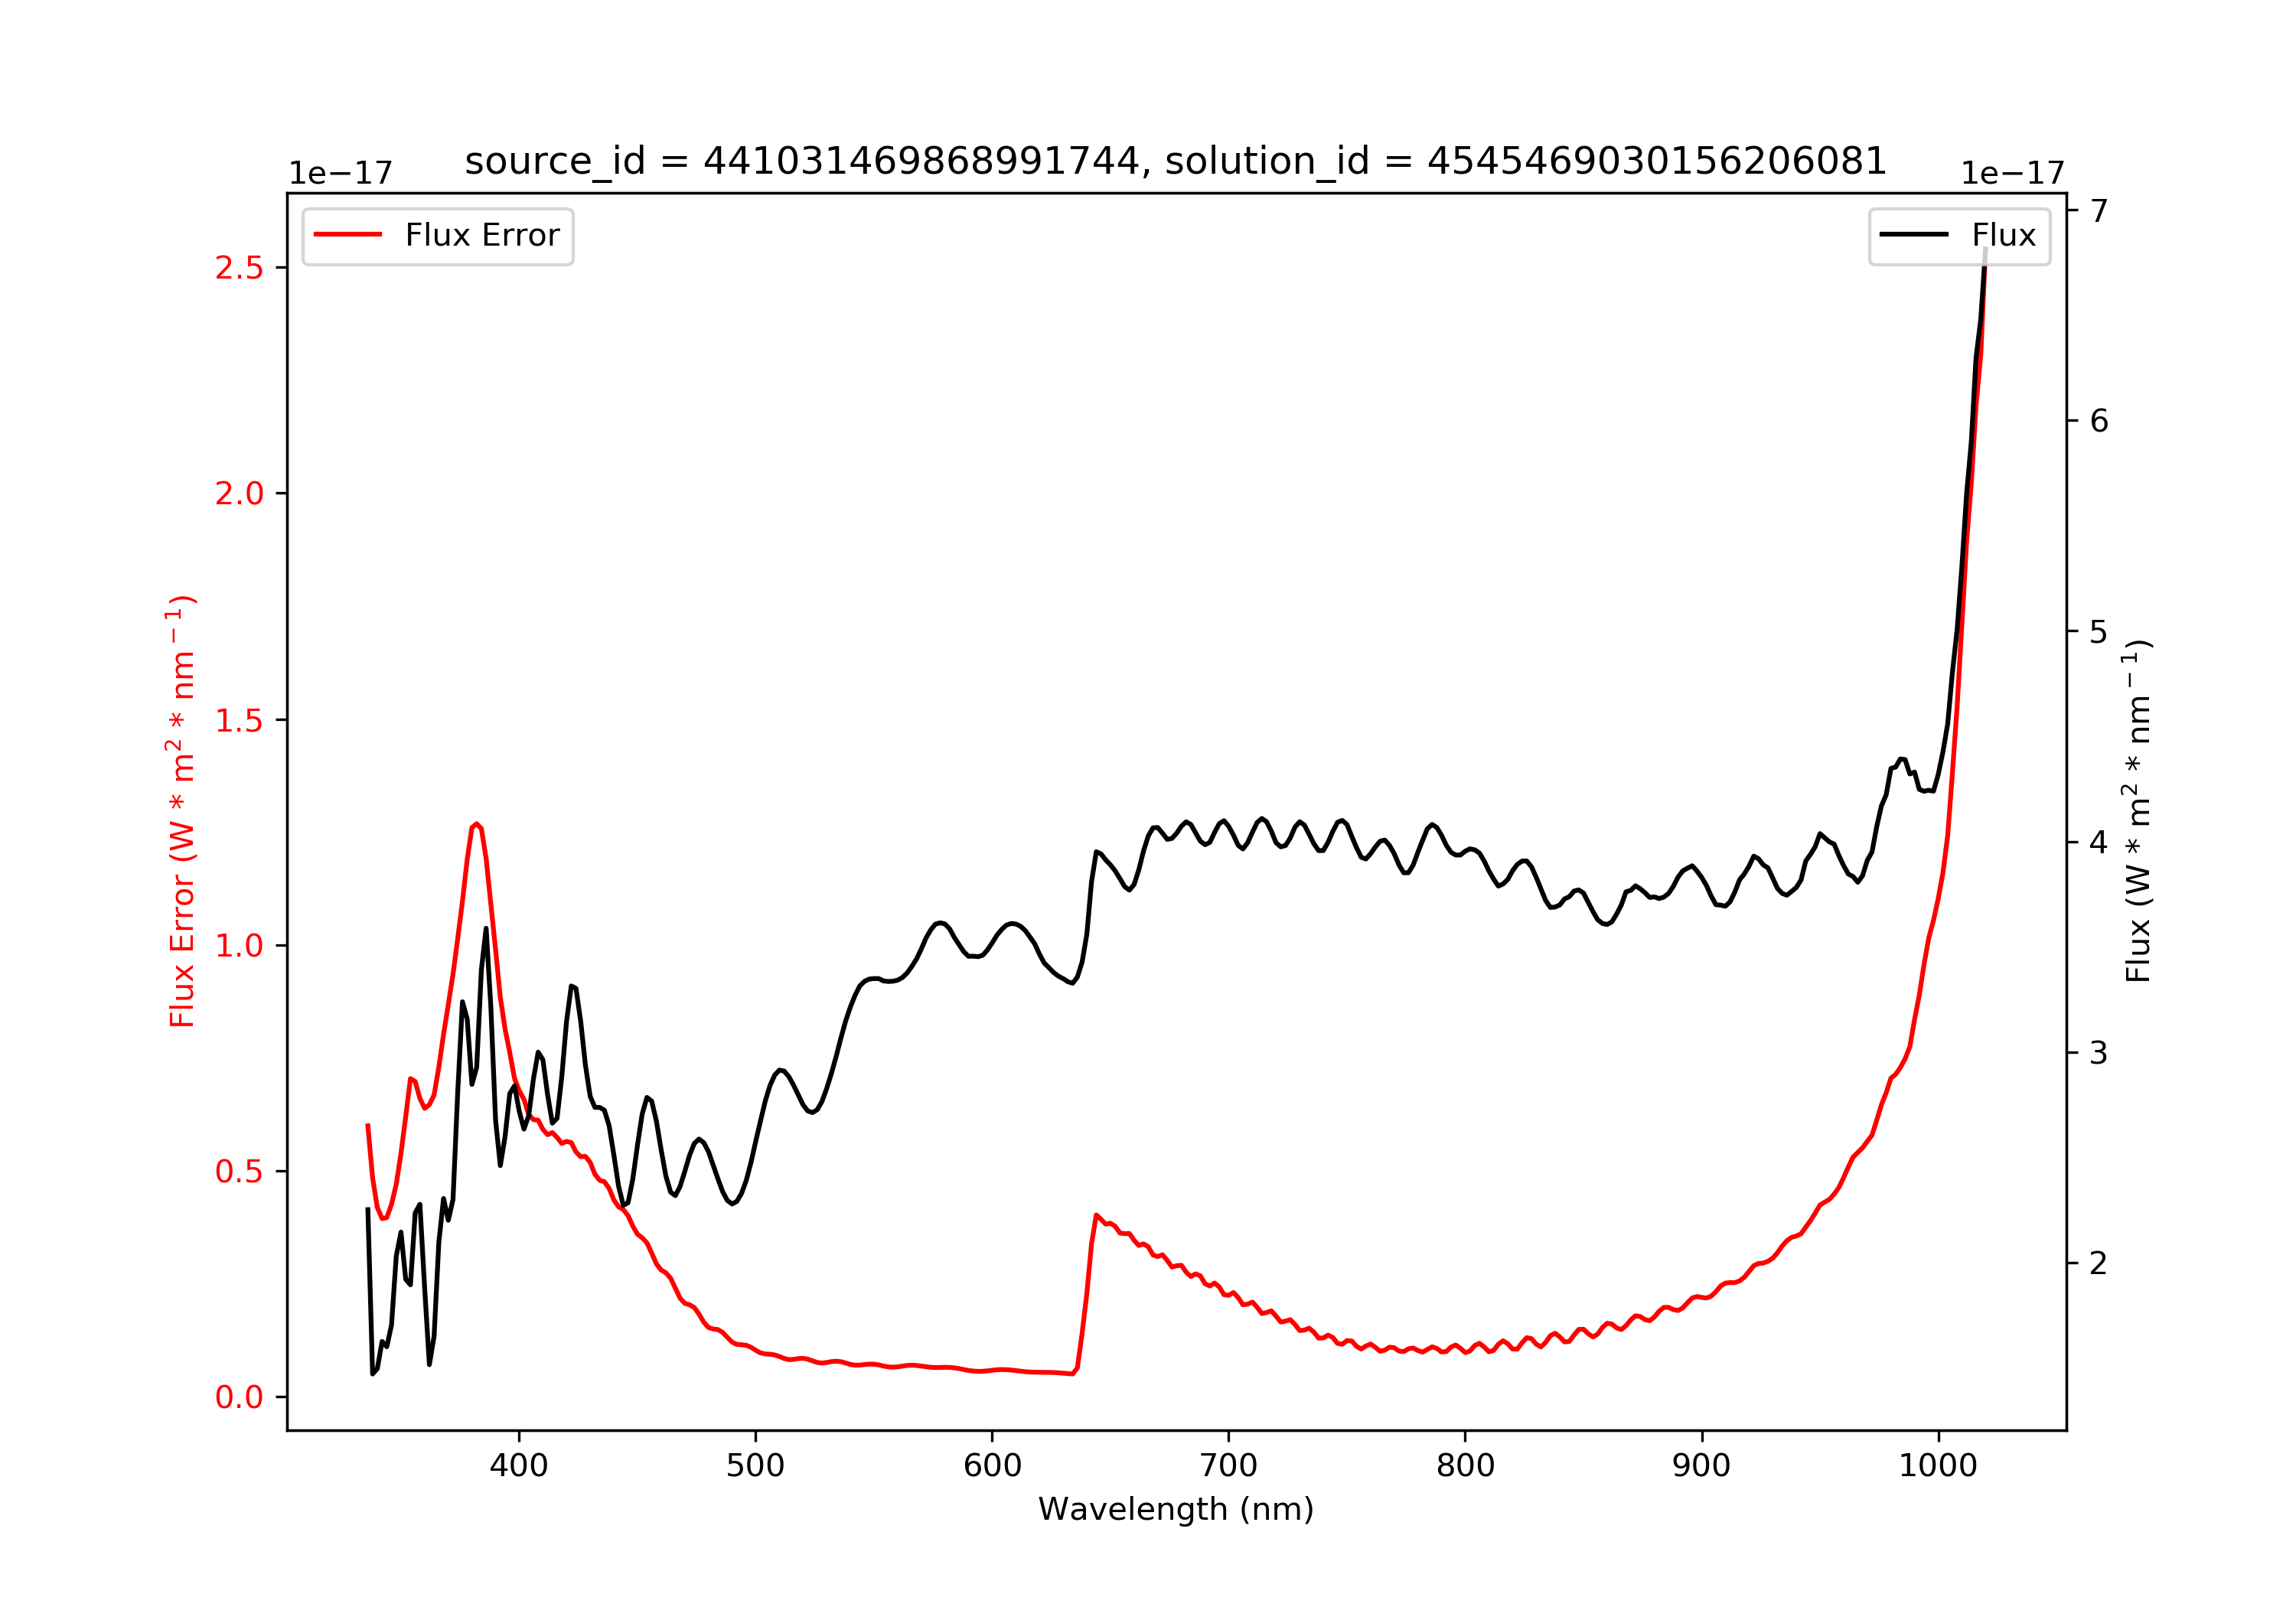Click the 900 tick on wavelength axis
The height and width of the screenshot is (1607, 2296).
(1702, 1466)
